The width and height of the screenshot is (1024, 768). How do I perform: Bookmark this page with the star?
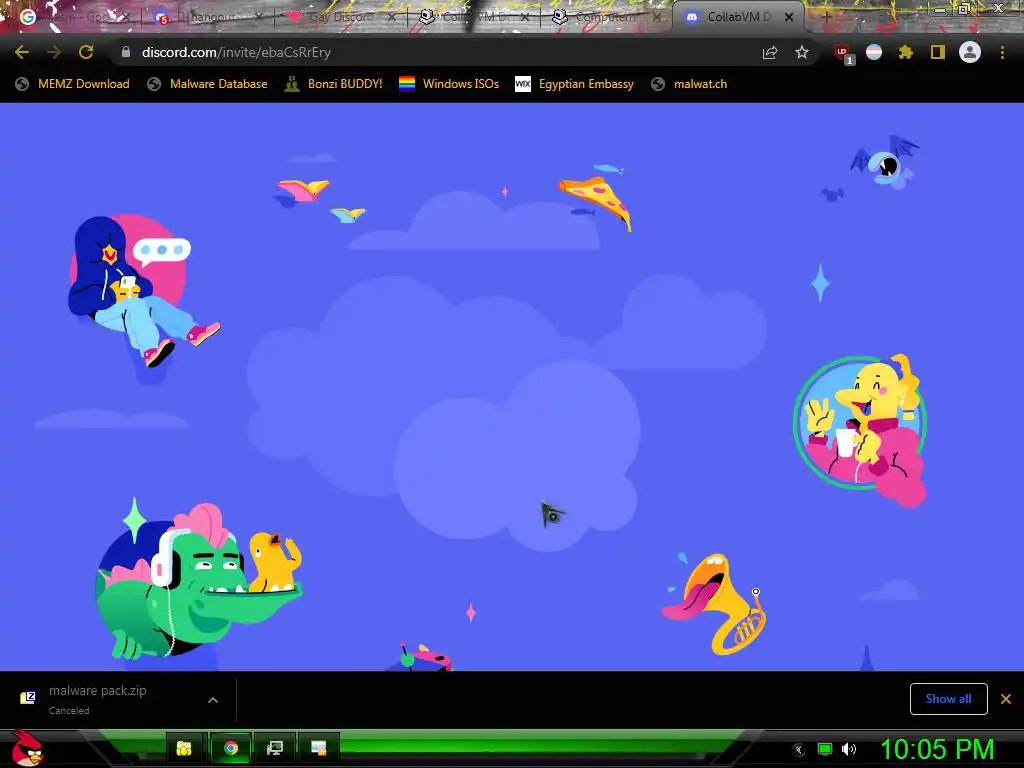pyautogui.click(x=802, y=52)
